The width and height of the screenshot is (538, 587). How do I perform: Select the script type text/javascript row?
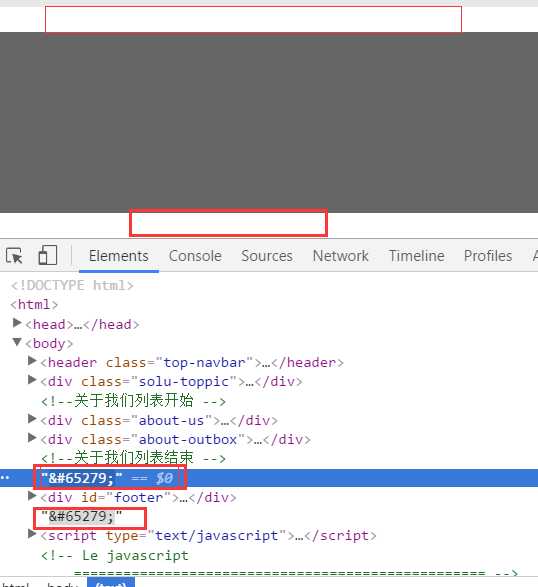tap(209, 535)
